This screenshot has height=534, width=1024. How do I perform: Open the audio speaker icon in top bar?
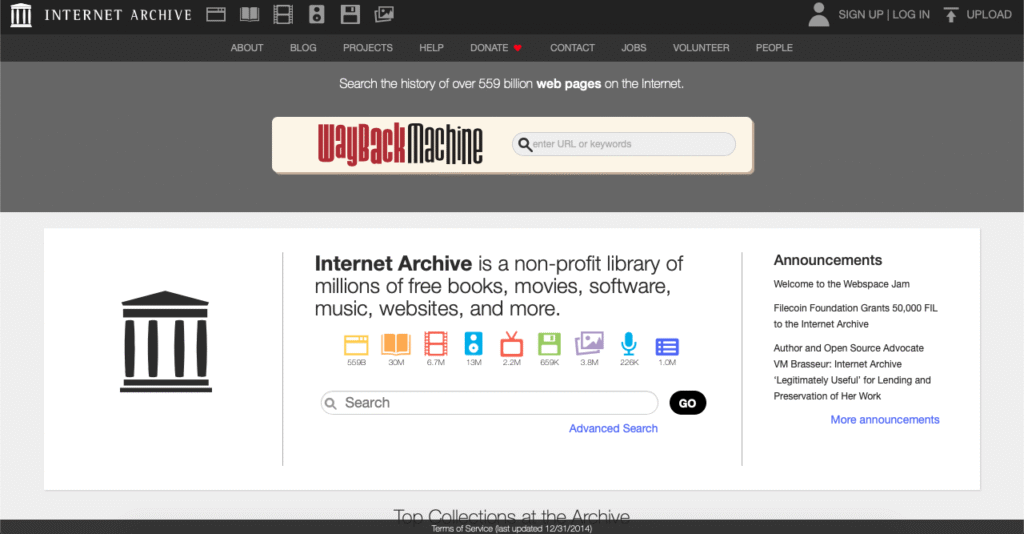[x=317, y=14]
